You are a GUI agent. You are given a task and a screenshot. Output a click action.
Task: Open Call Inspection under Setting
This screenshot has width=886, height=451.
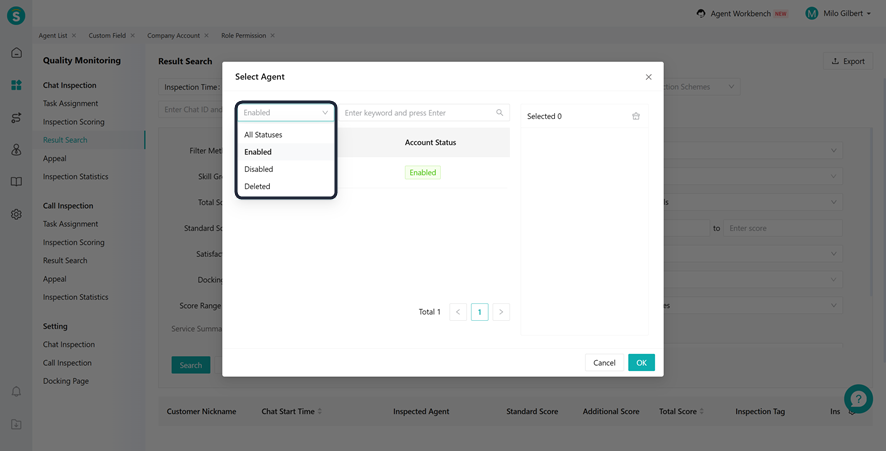pyautogui.click(x=67, y=363)
